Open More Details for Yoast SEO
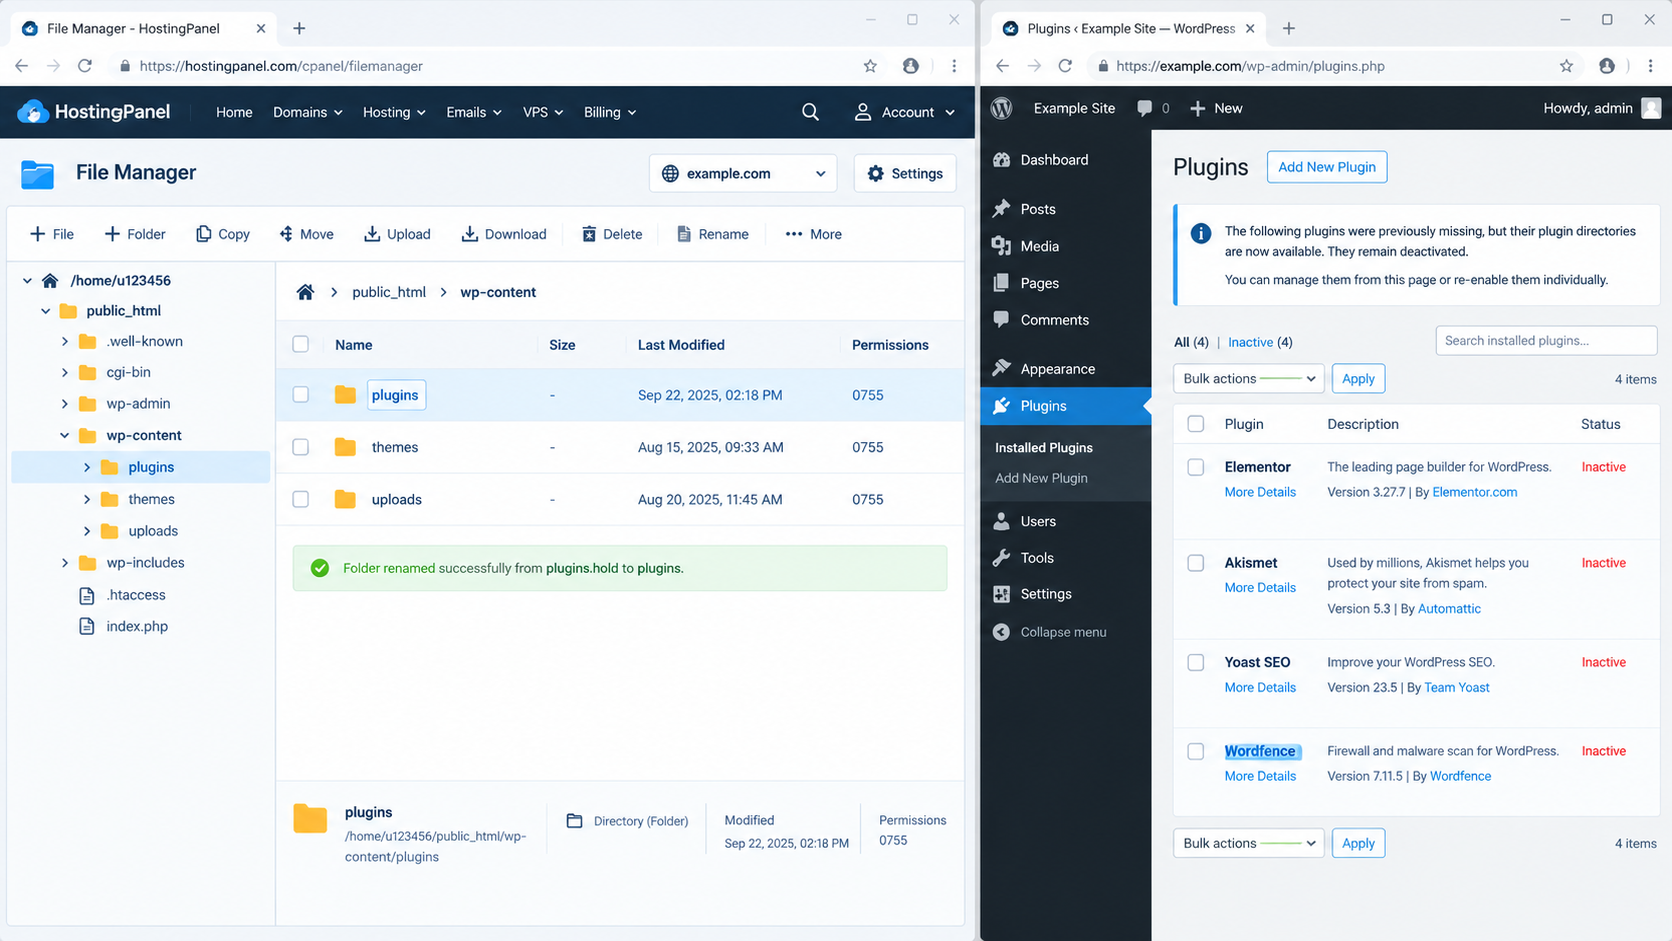1672x941 pixels. click(x=1260, y=687)
